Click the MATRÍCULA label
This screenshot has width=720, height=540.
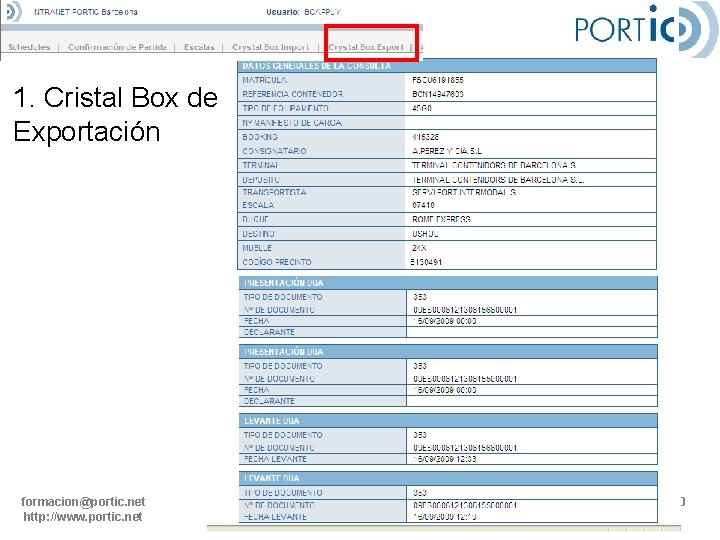[x=265, y=80]
